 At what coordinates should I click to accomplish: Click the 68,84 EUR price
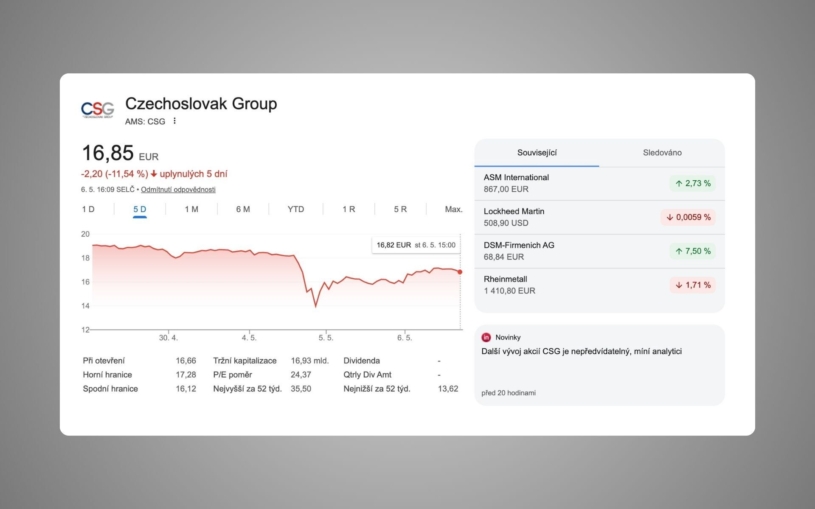[x=504, y=257]
